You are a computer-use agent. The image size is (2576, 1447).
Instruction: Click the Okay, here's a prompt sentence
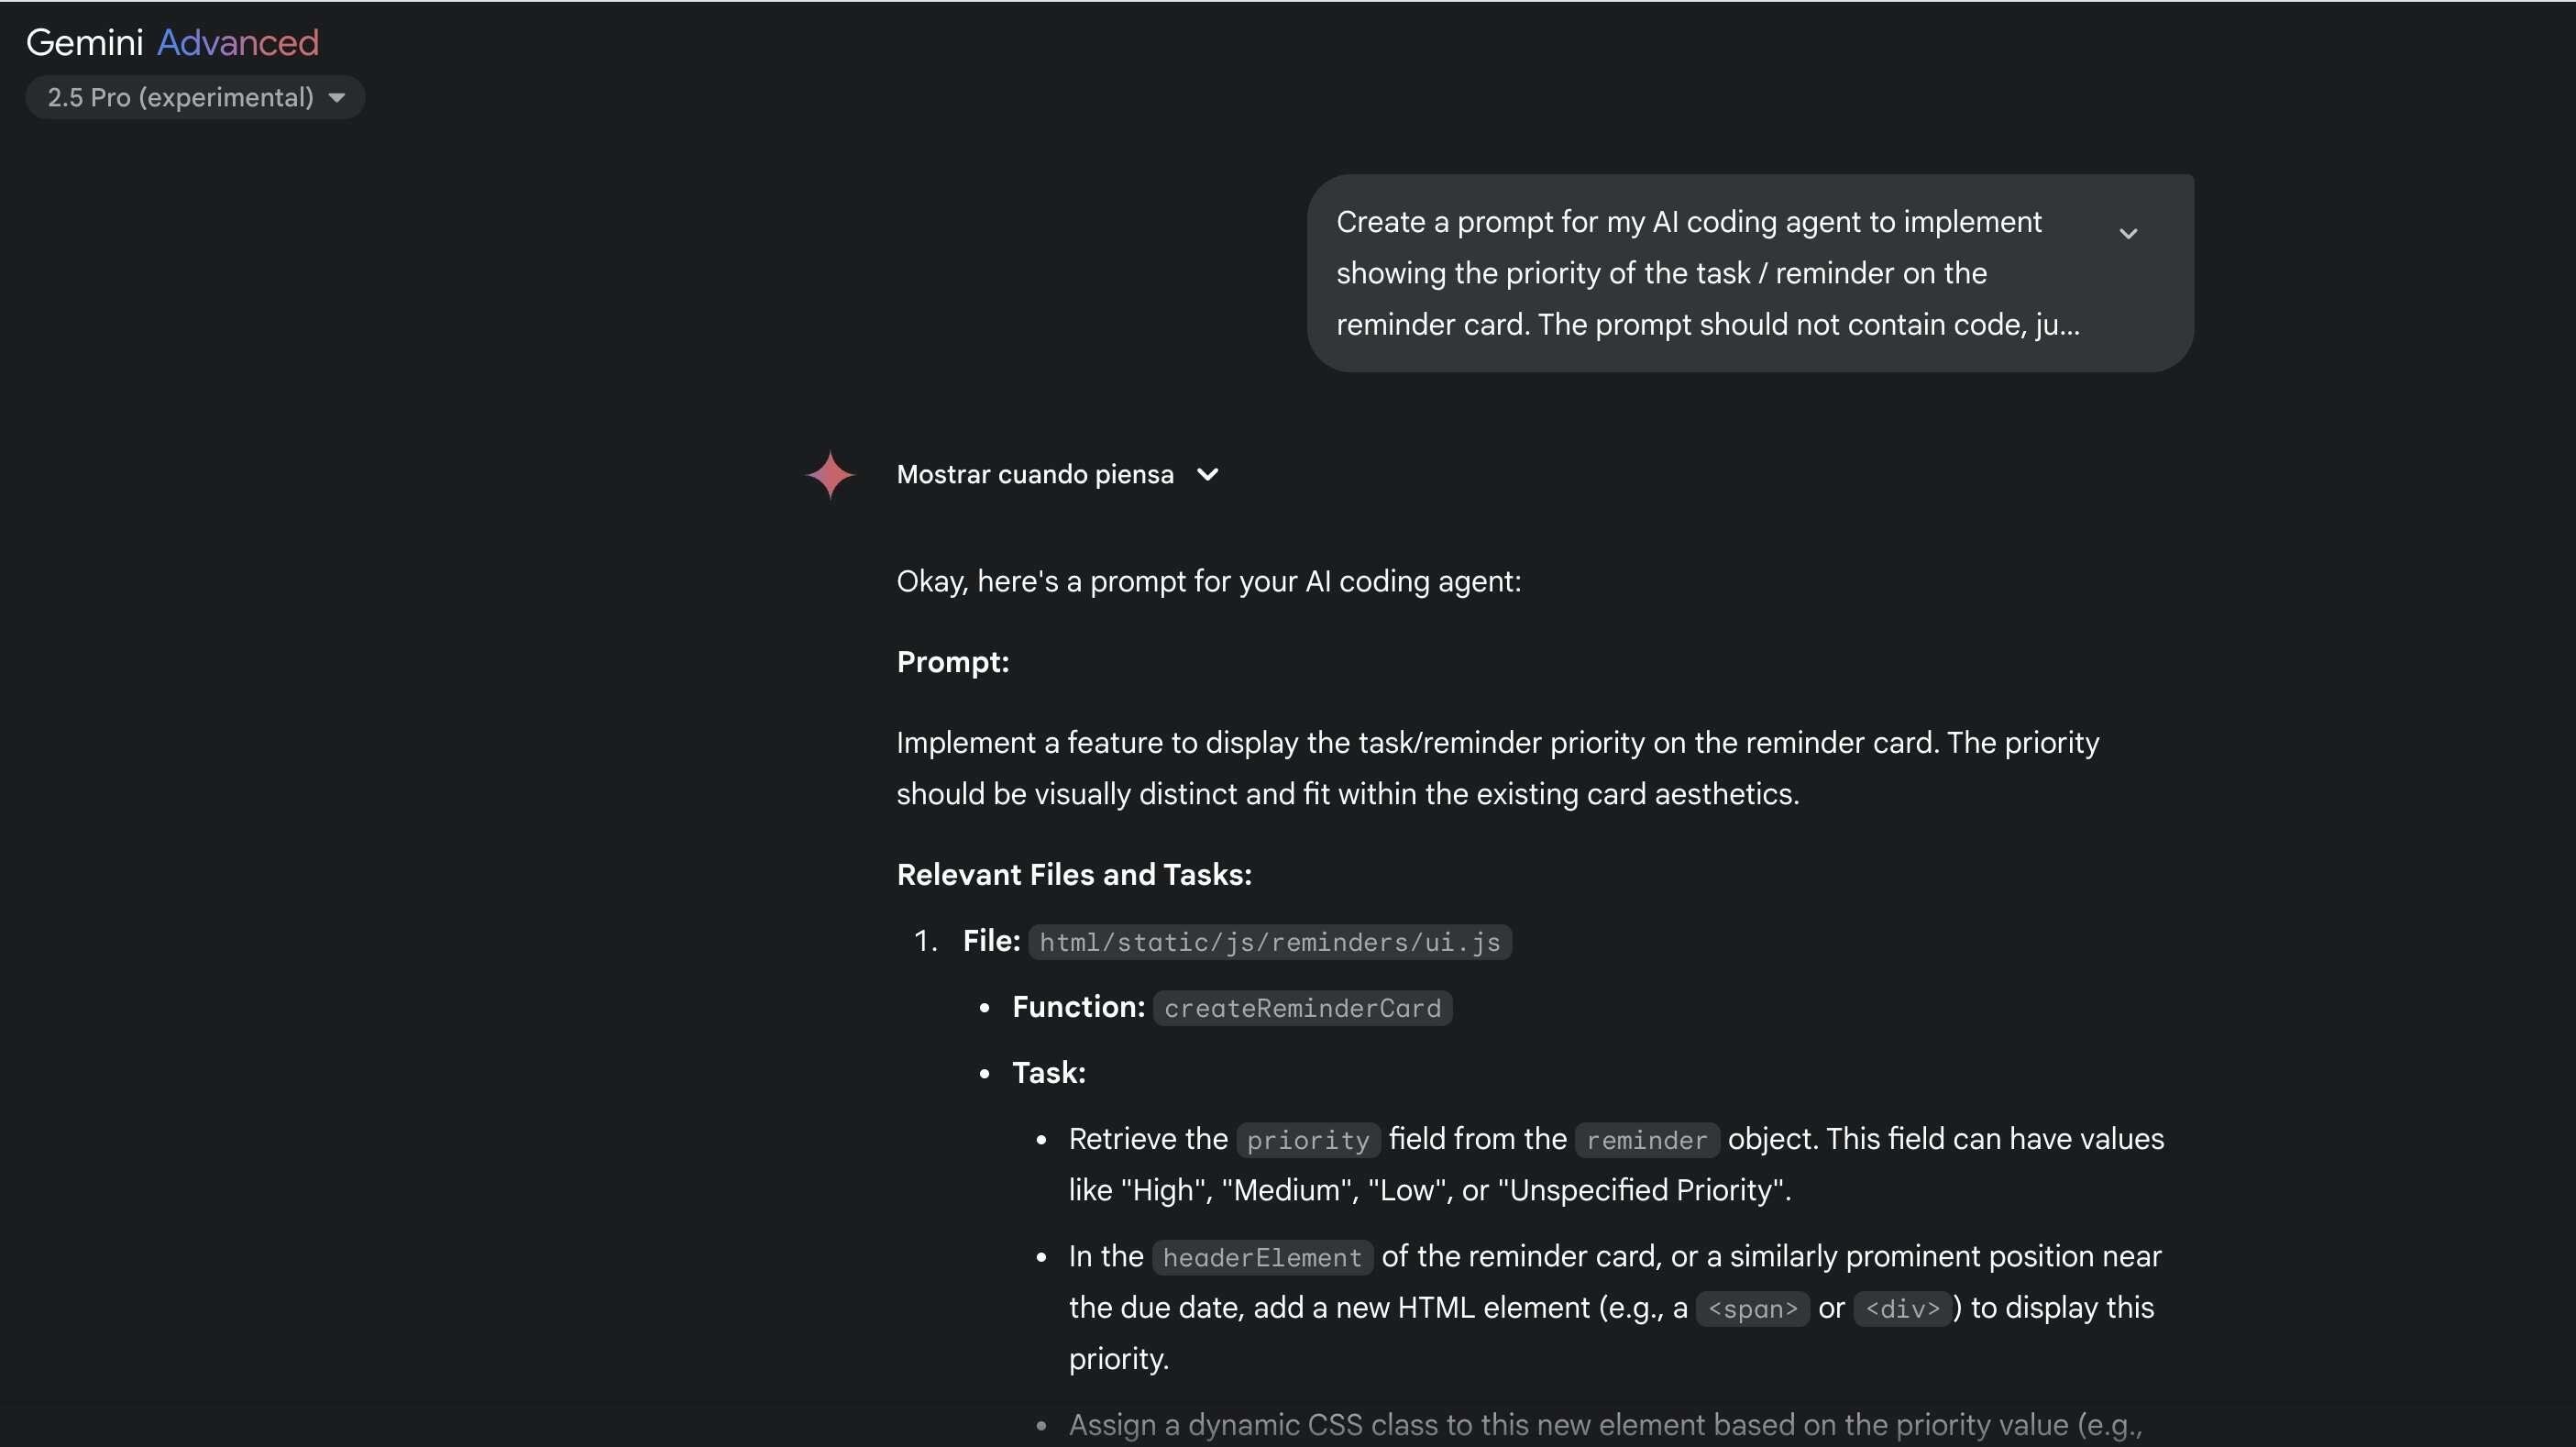pyautogui.click(x=1208, y=581)
